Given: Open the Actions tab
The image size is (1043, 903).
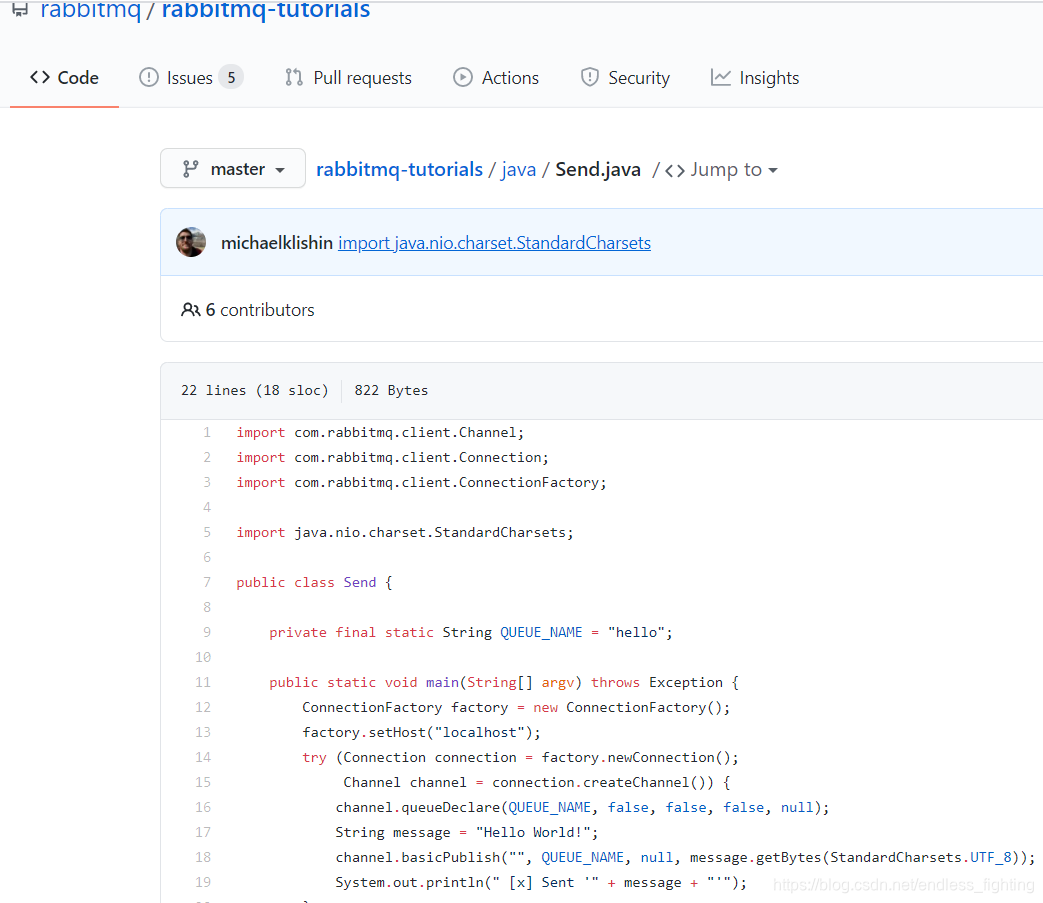Looking at the screenshot, I should 496,78.
